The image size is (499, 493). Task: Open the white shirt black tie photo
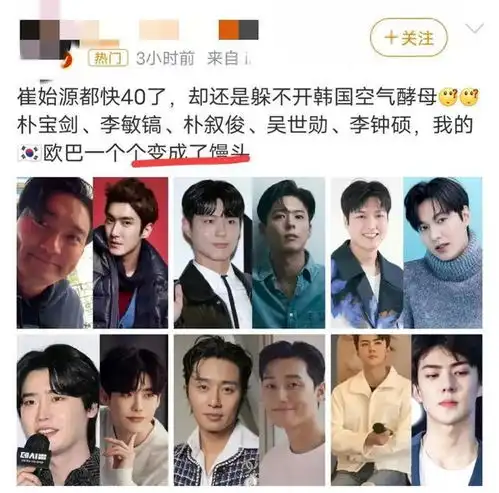(213, 253)
